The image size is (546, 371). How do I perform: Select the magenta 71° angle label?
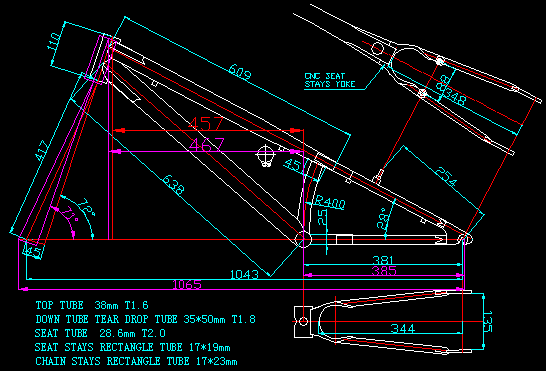pyautogui.click(x=71, y=214)
